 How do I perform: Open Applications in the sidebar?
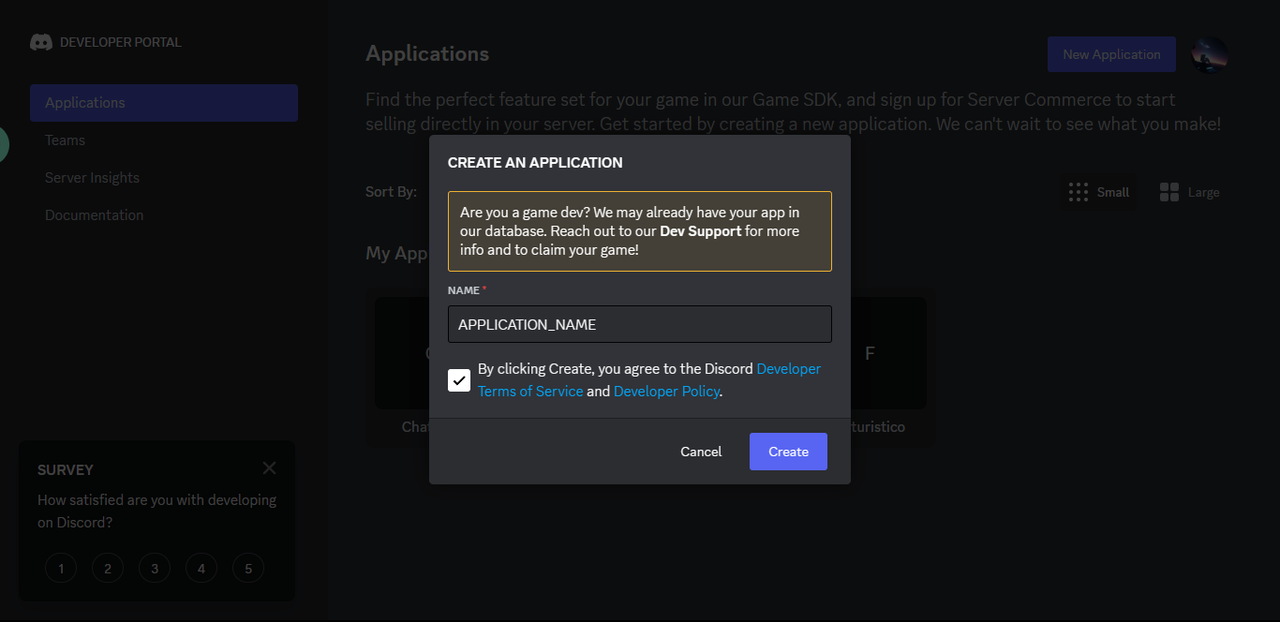tap(164, 103)
